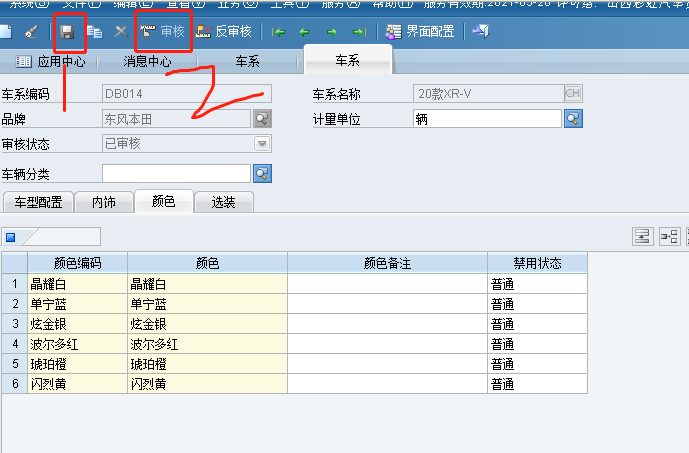Click the Save floppy disk icon
The image size is (689, 453).
[x=67, y=32]
